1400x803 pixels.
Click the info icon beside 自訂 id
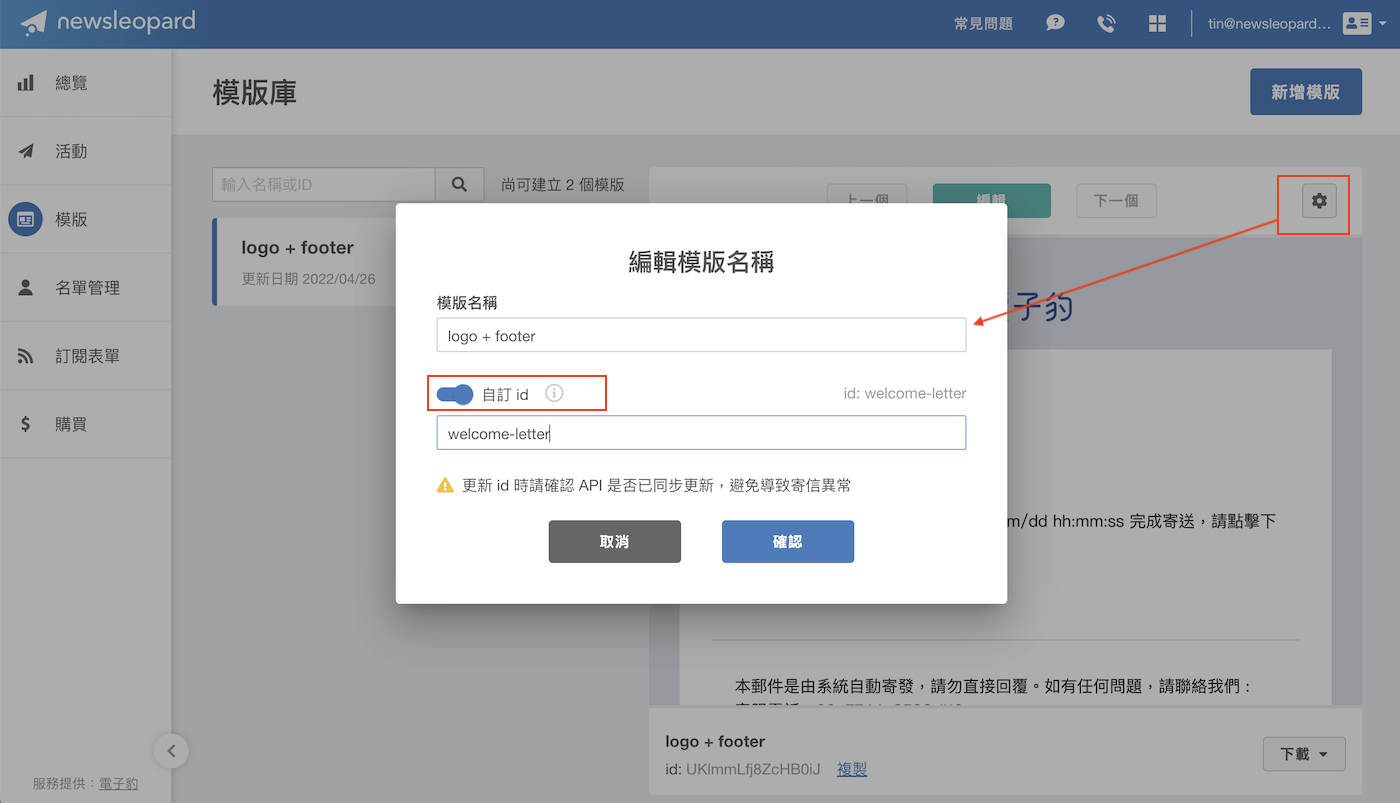(x=554, y=393)
